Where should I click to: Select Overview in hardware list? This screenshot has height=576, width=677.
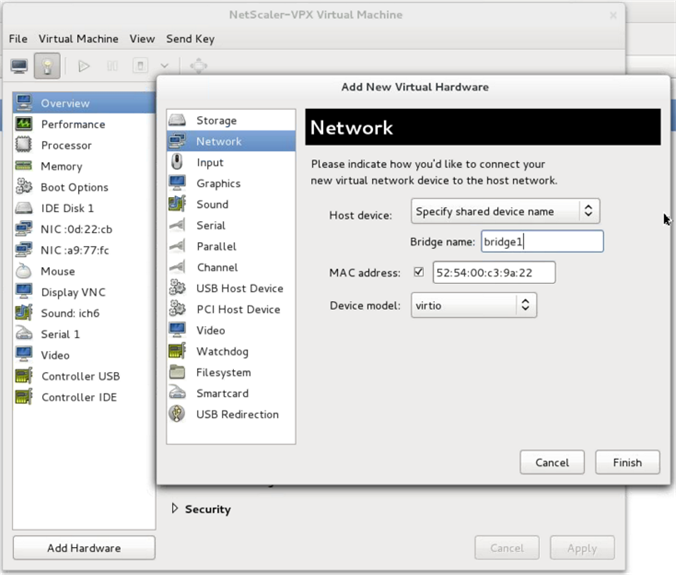84,103
